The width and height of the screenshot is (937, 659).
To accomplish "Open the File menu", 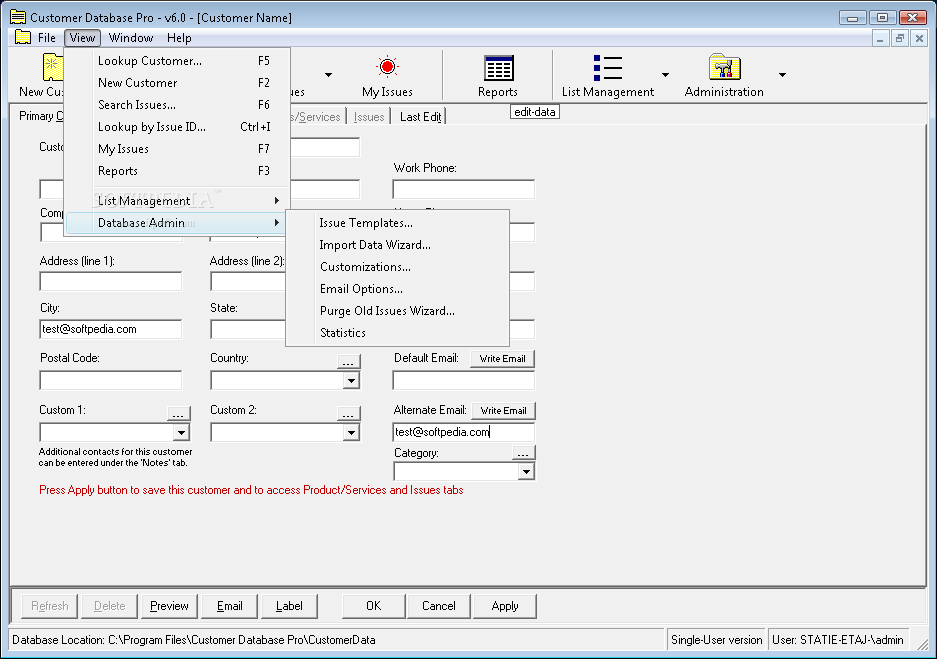I will (47, 38).
